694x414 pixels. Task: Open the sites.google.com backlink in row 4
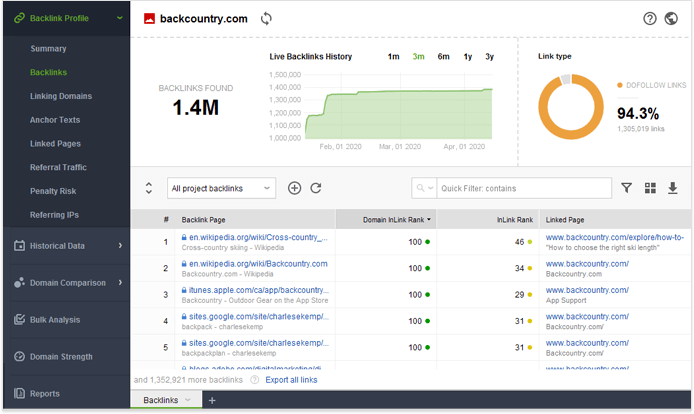pos(258,317)
